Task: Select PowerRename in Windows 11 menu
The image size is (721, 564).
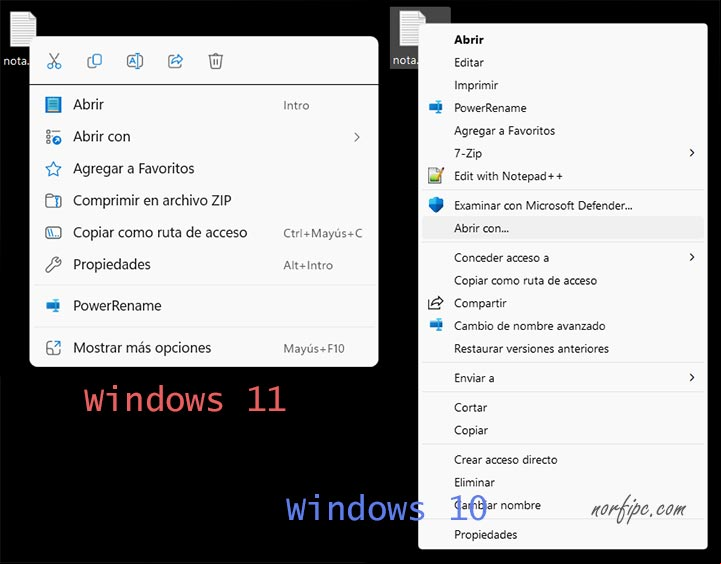Action: click(x=204, y=306)
